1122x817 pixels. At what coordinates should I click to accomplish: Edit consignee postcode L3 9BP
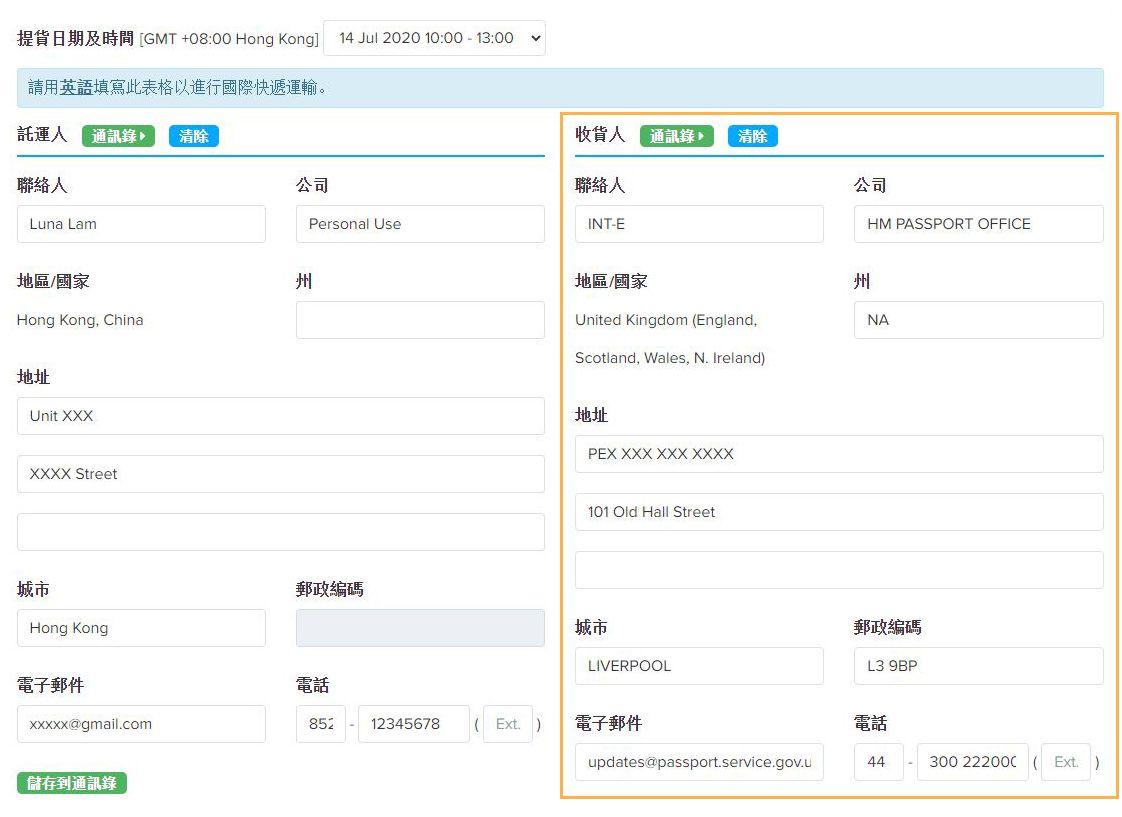click(x=978, y=666)
